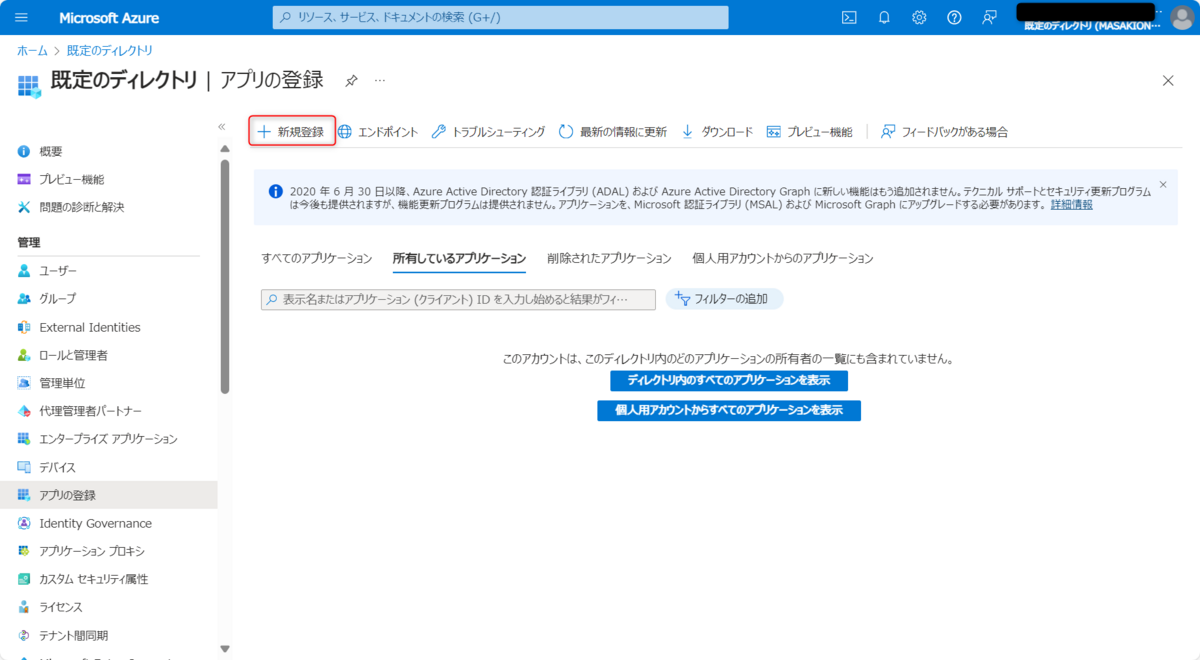Open the 詳細情報 link in the banner
The image size is (1200, 660).
(x=1071, y=204)
